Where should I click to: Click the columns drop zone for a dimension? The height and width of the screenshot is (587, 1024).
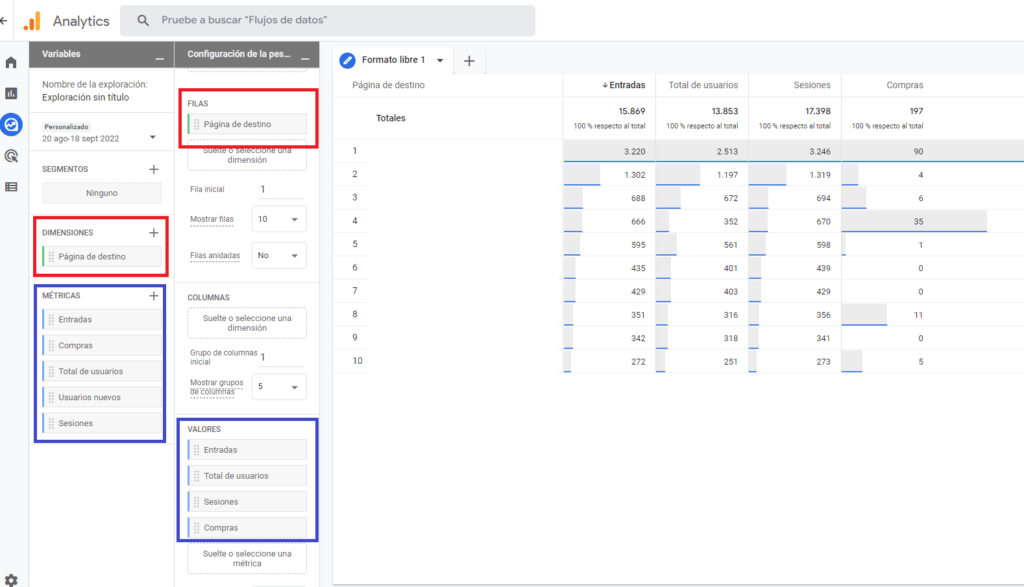[x=247, y=323]
